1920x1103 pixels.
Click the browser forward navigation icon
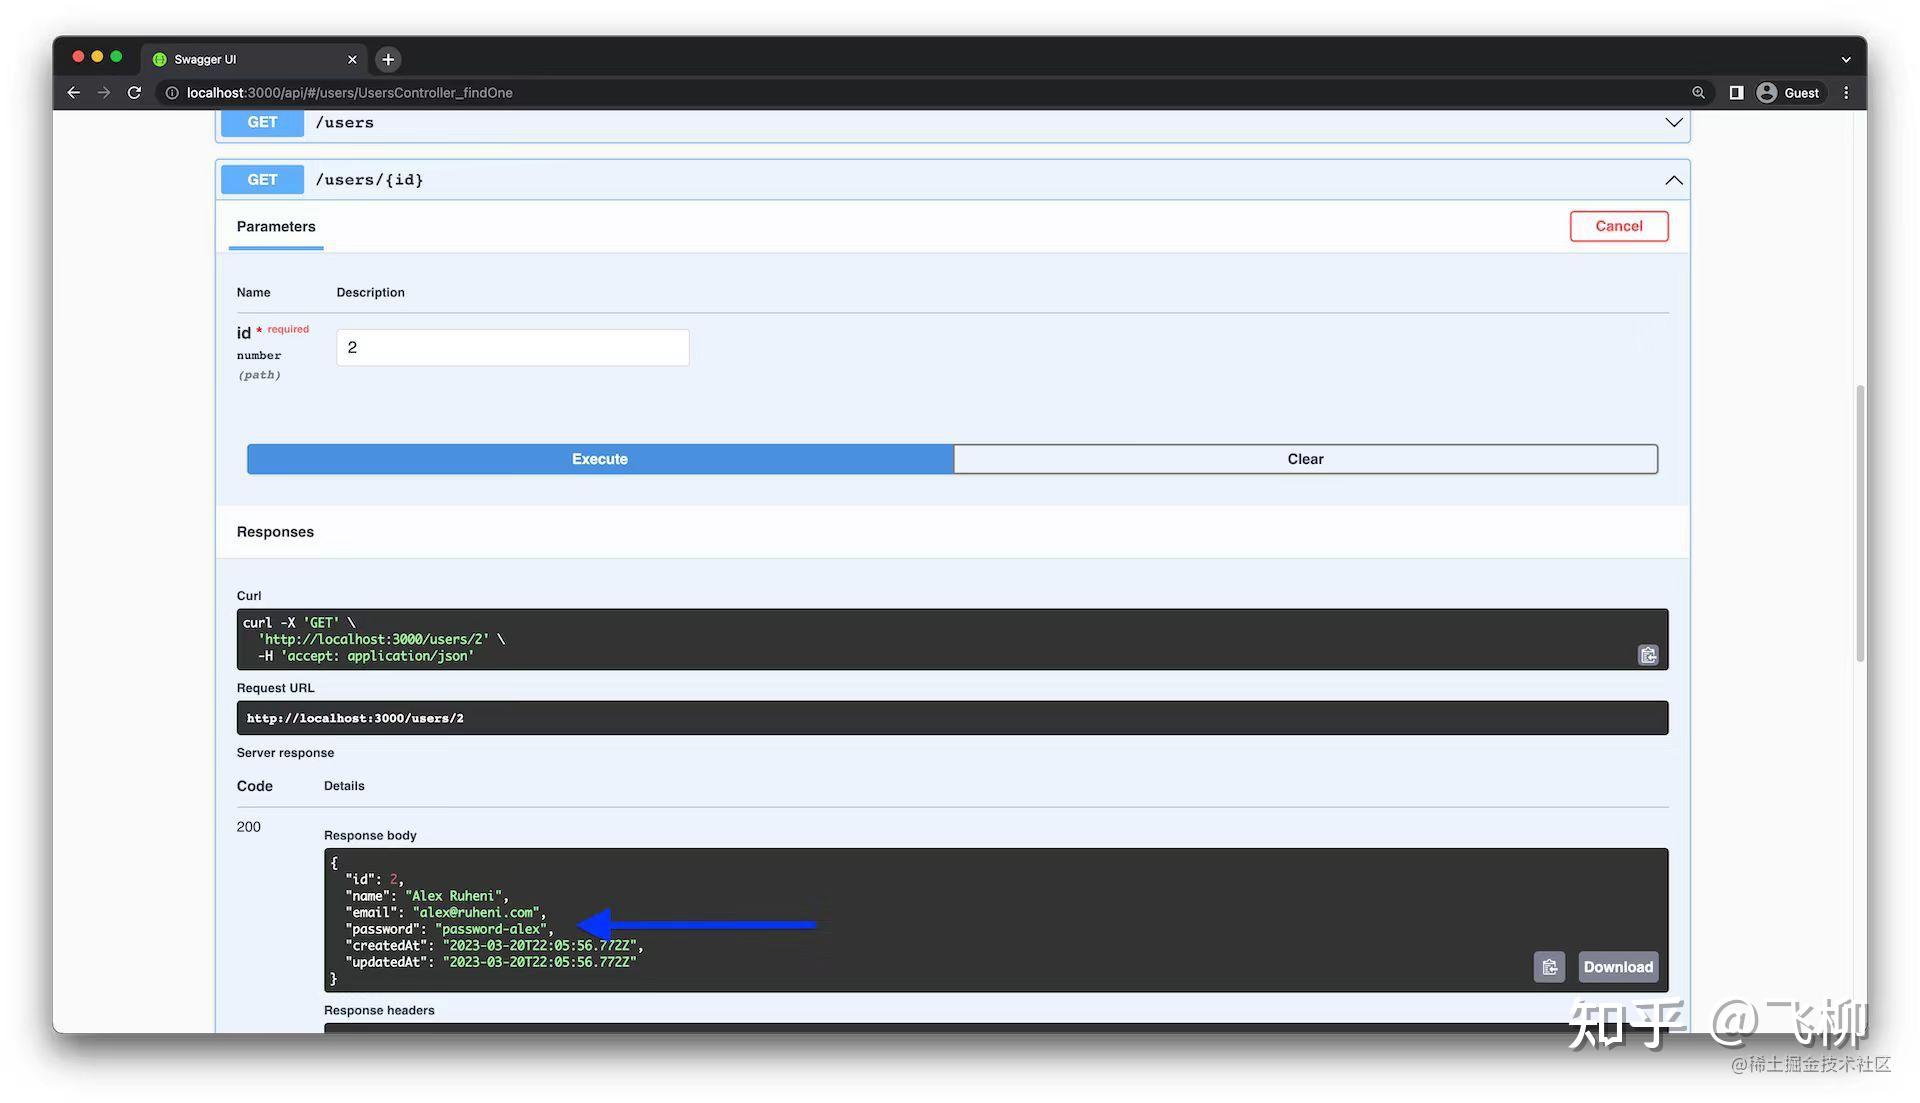[x=103, y=92]
